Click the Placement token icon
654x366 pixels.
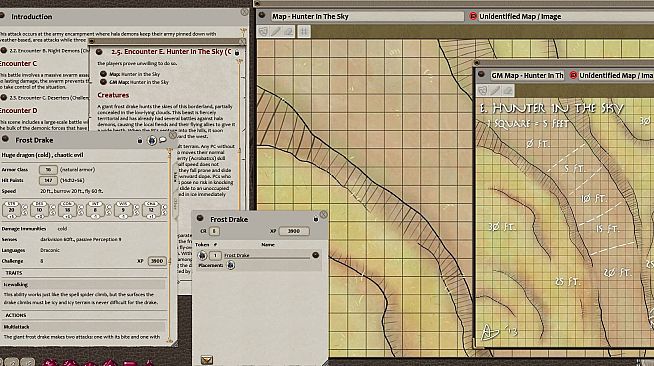230,265
